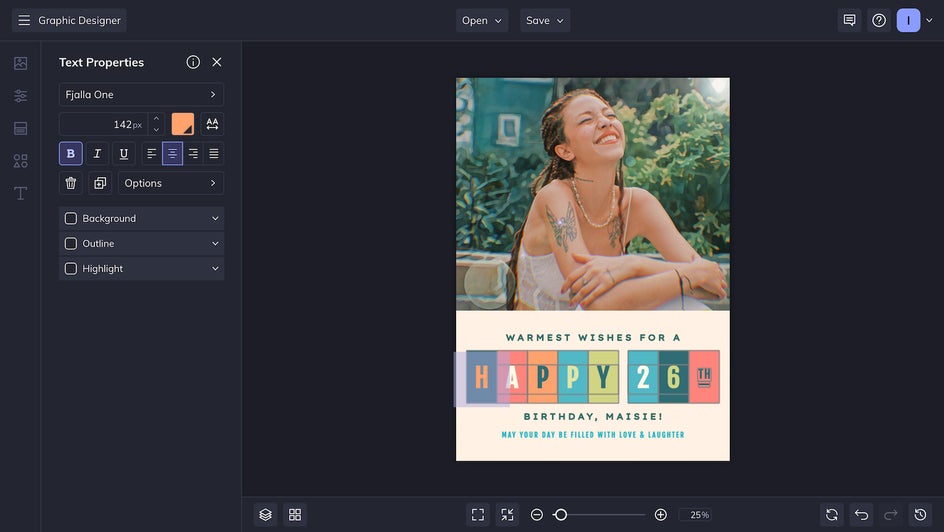Zoom in with the plus icon

pos(660,515)
